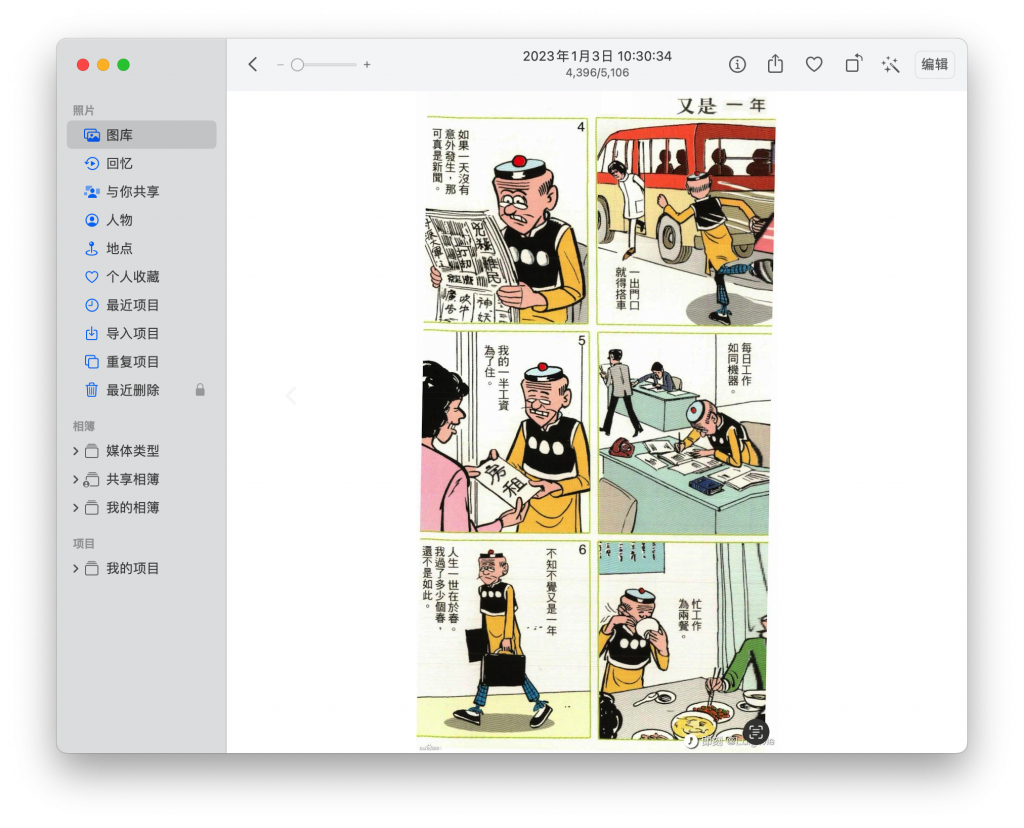Close the Photos window with red button
The width and height of the screenshot is (1024, 828).
(83, 65)
